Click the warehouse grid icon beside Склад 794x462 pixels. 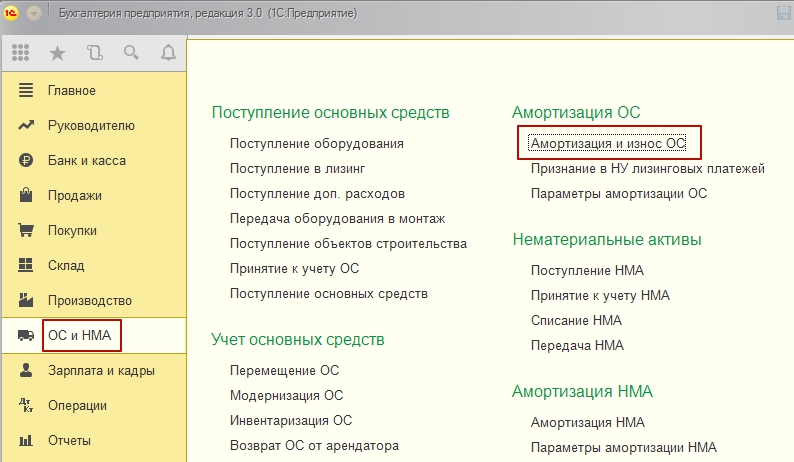(x=25, y=265)
